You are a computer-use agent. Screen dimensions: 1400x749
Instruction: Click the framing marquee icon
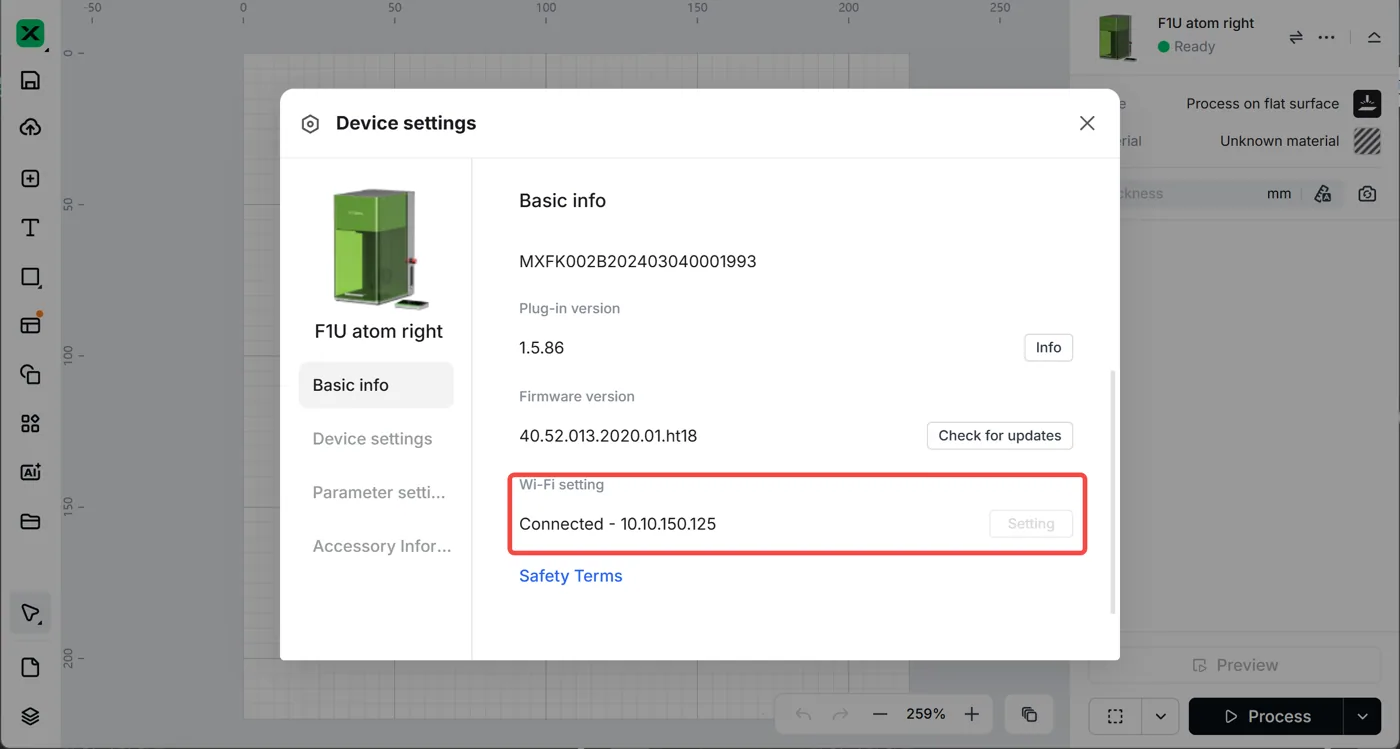click(x=1116, y=716)
